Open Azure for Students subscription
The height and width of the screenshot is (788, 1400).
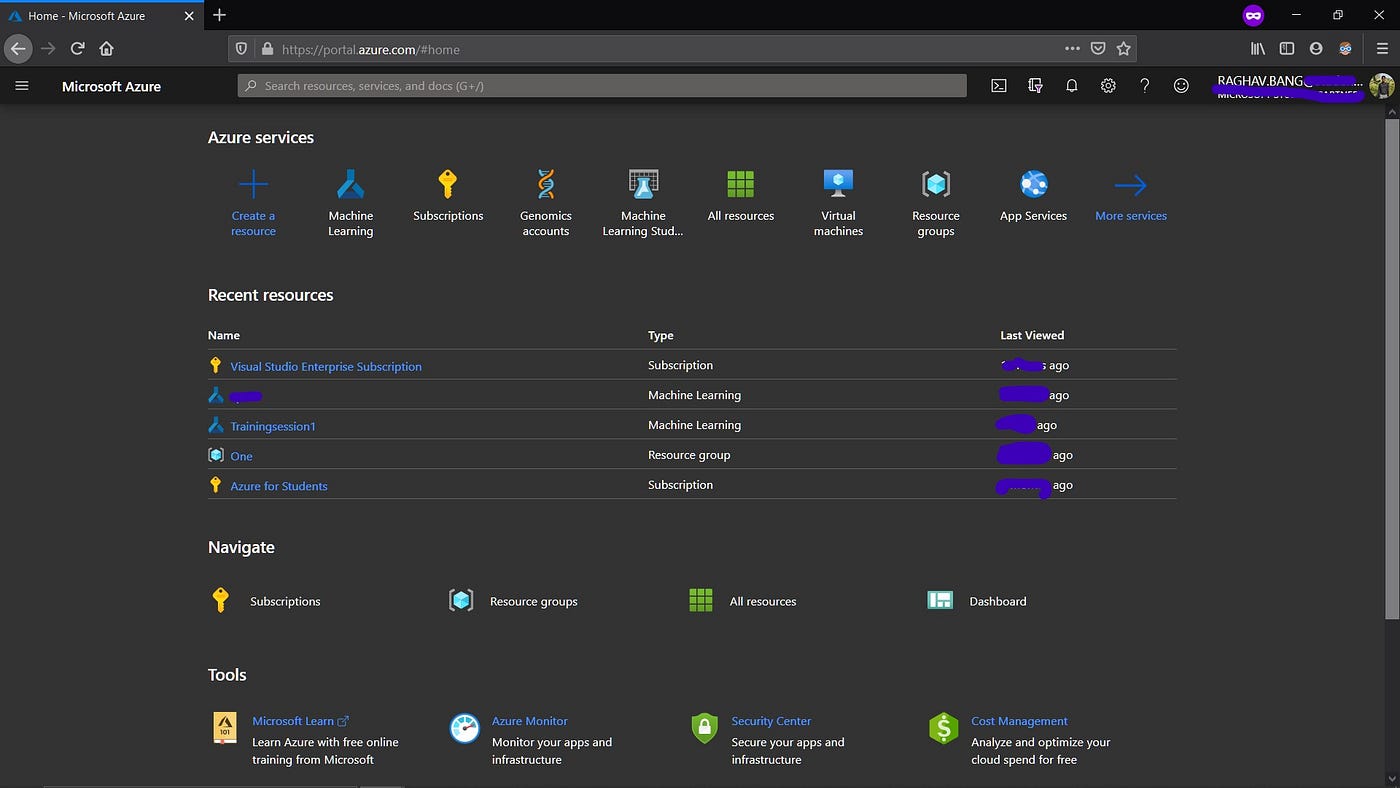tap(279, 486)
